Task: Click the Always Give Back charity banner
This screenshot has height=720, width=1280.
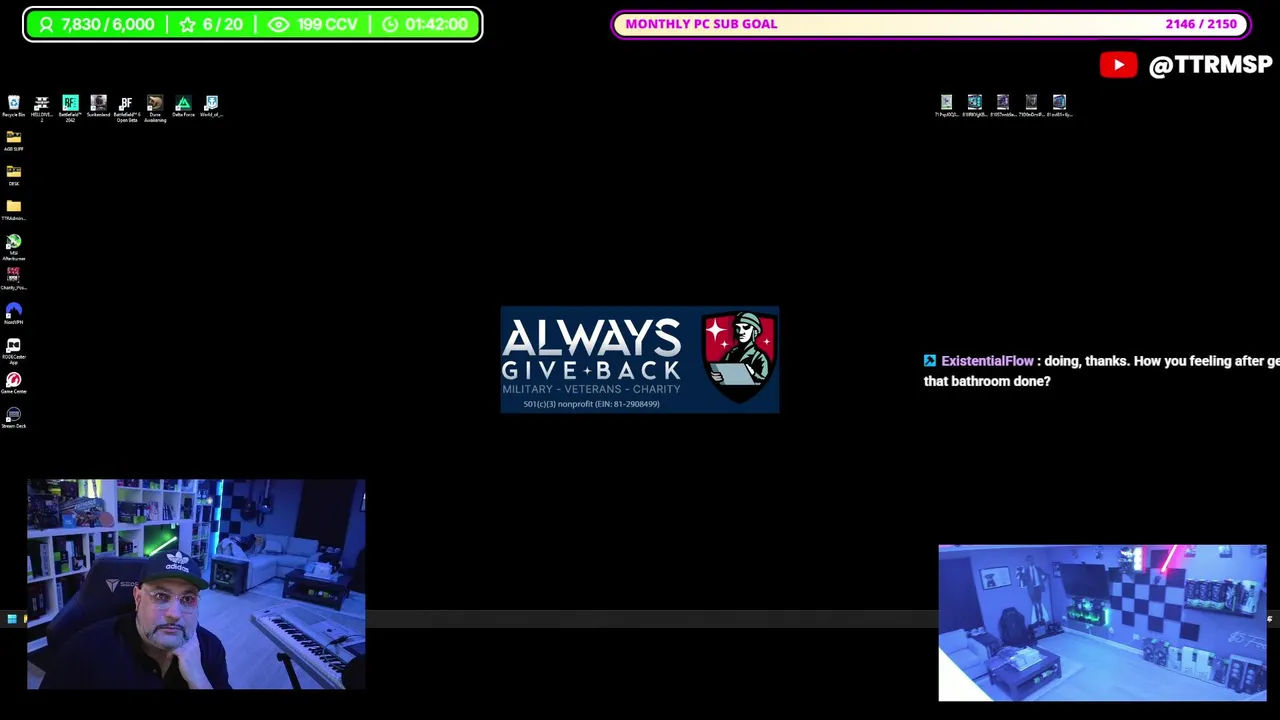Action: [x=640, y=360]
